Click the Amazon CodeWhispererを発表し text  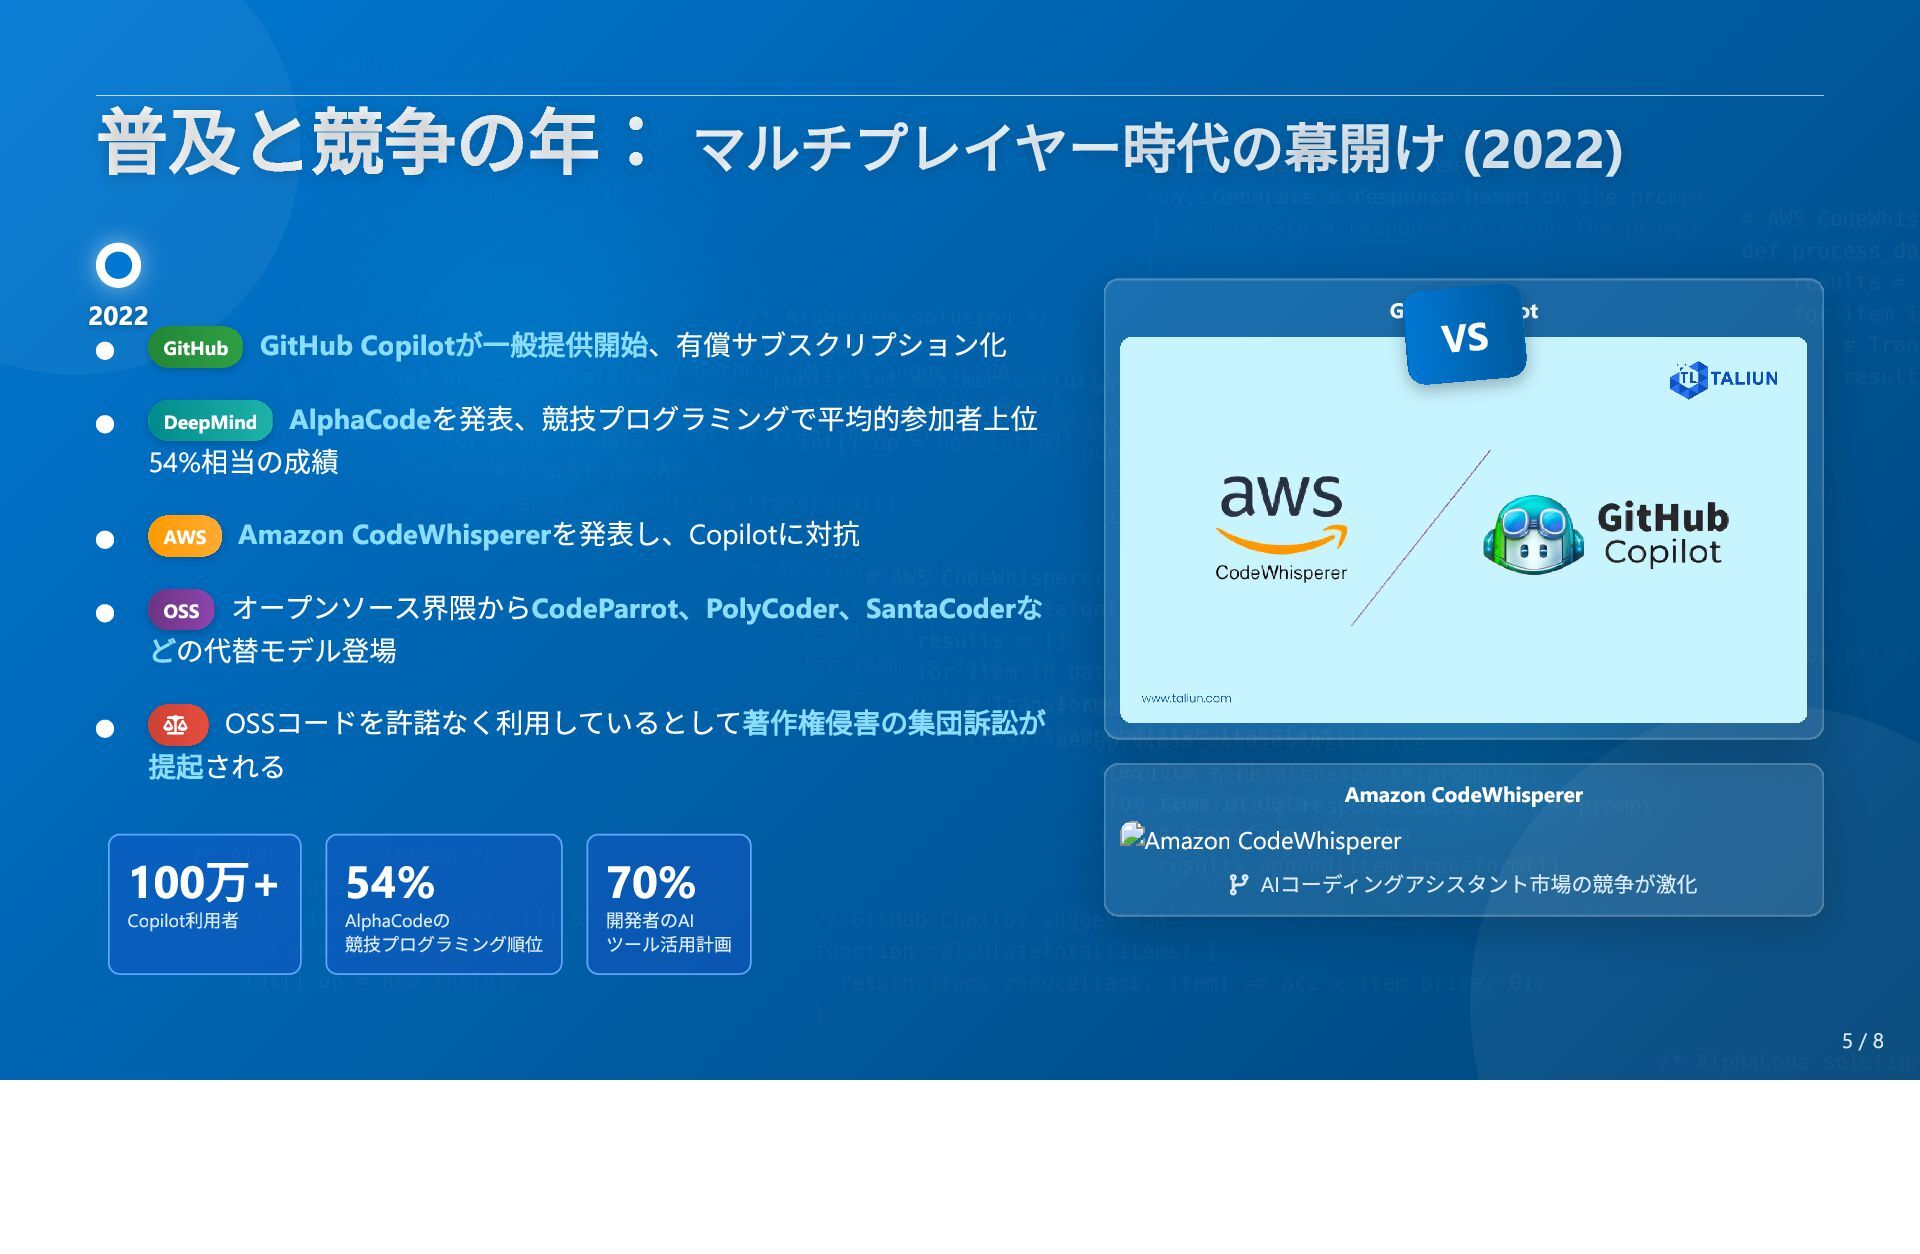coord(436,535)
